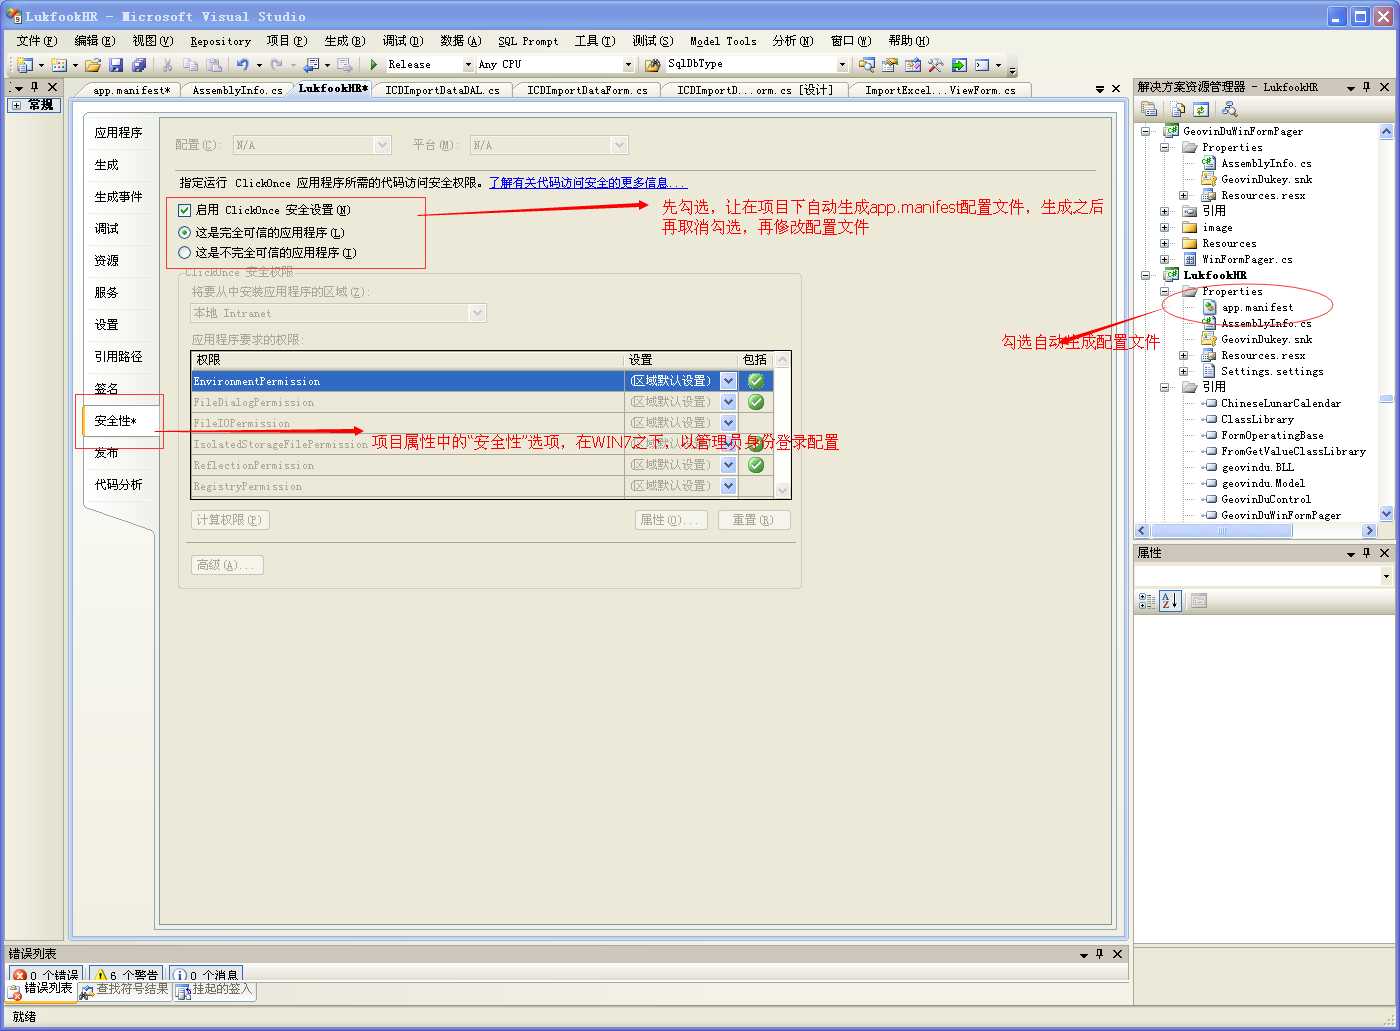Click Property Pages icon in Properties panel

click(1199, 601)
